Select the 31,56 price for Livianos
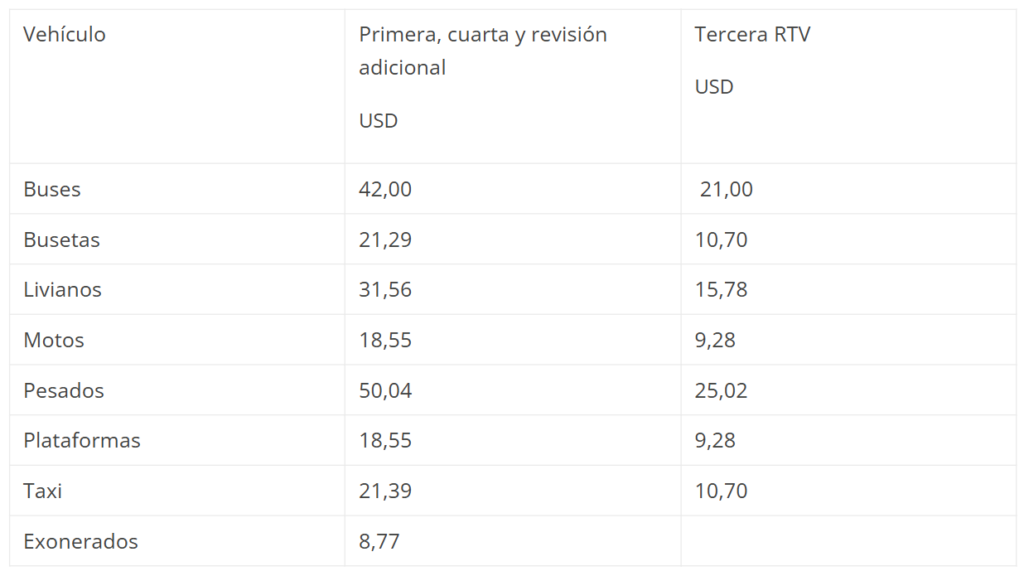Image resolution: width=1024 pixels, height=576 pixels. point(385,290)
